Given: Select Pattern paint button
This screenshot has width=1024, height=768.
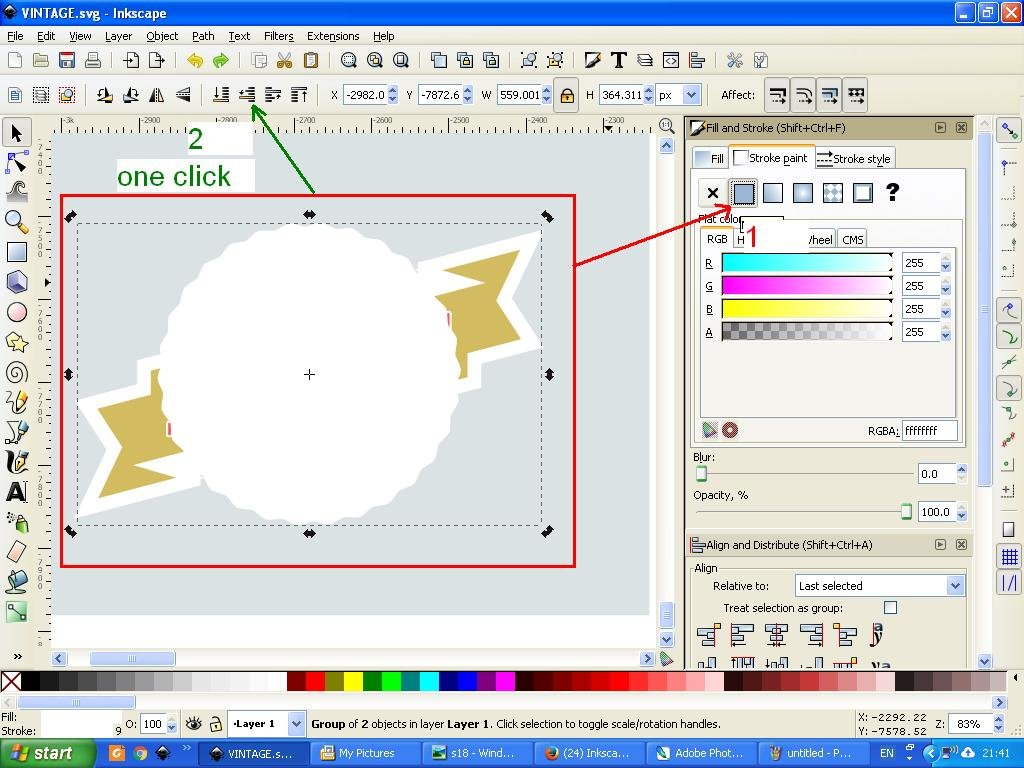Looking at the screenshot, I should 833,193.
